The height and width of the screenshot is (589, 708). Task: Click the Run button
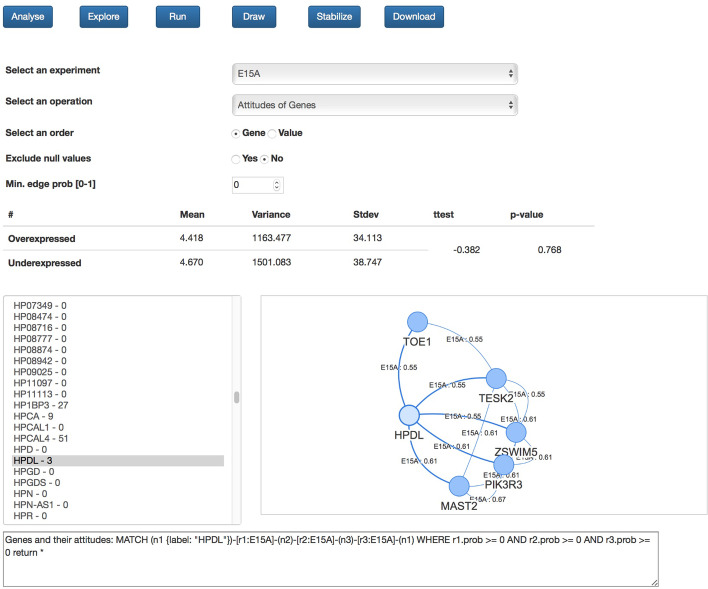[178, 17]
